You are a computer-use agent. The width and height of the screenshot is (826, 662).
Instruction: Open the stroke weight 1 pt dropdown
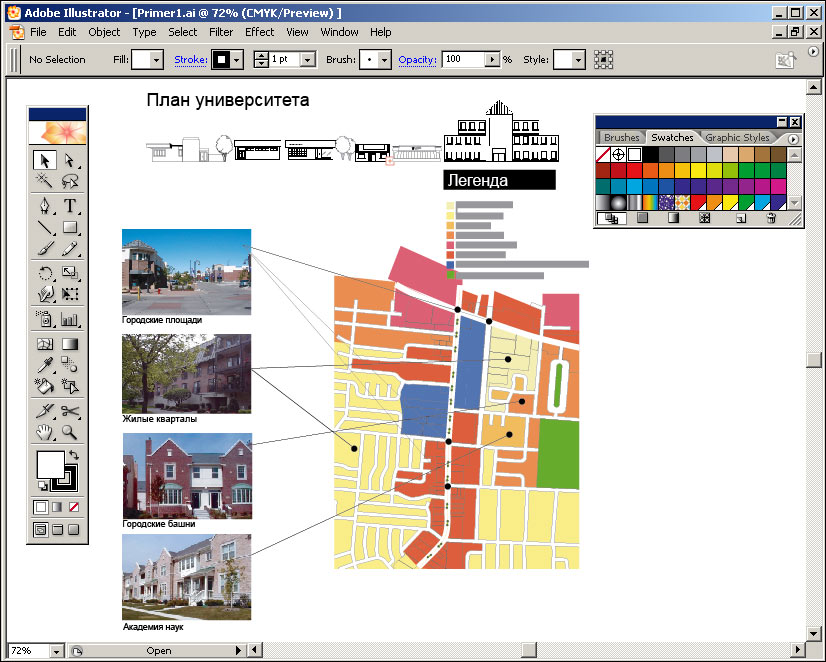308,60
